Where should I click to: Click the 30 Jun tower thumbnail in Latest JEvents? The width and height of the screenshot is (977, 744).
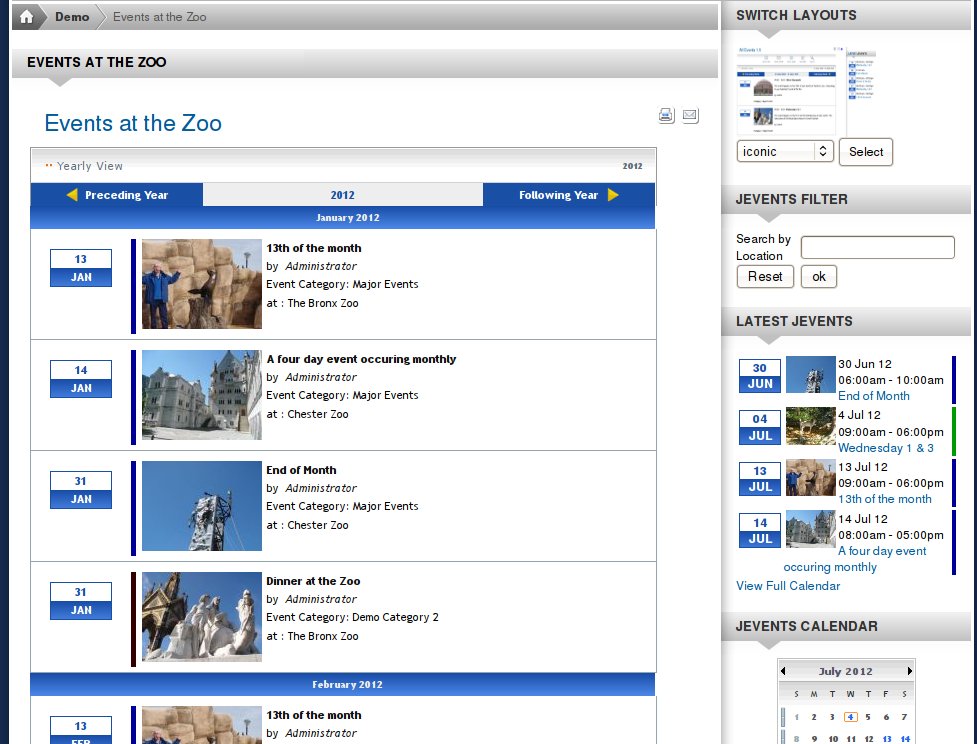pyautogui.click(x=811, y=374)
